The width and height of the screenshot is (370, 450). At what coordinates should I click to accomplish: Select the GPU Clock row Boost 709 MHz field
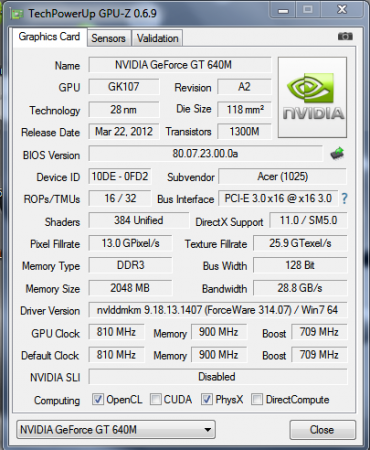[x=319, y=332]
